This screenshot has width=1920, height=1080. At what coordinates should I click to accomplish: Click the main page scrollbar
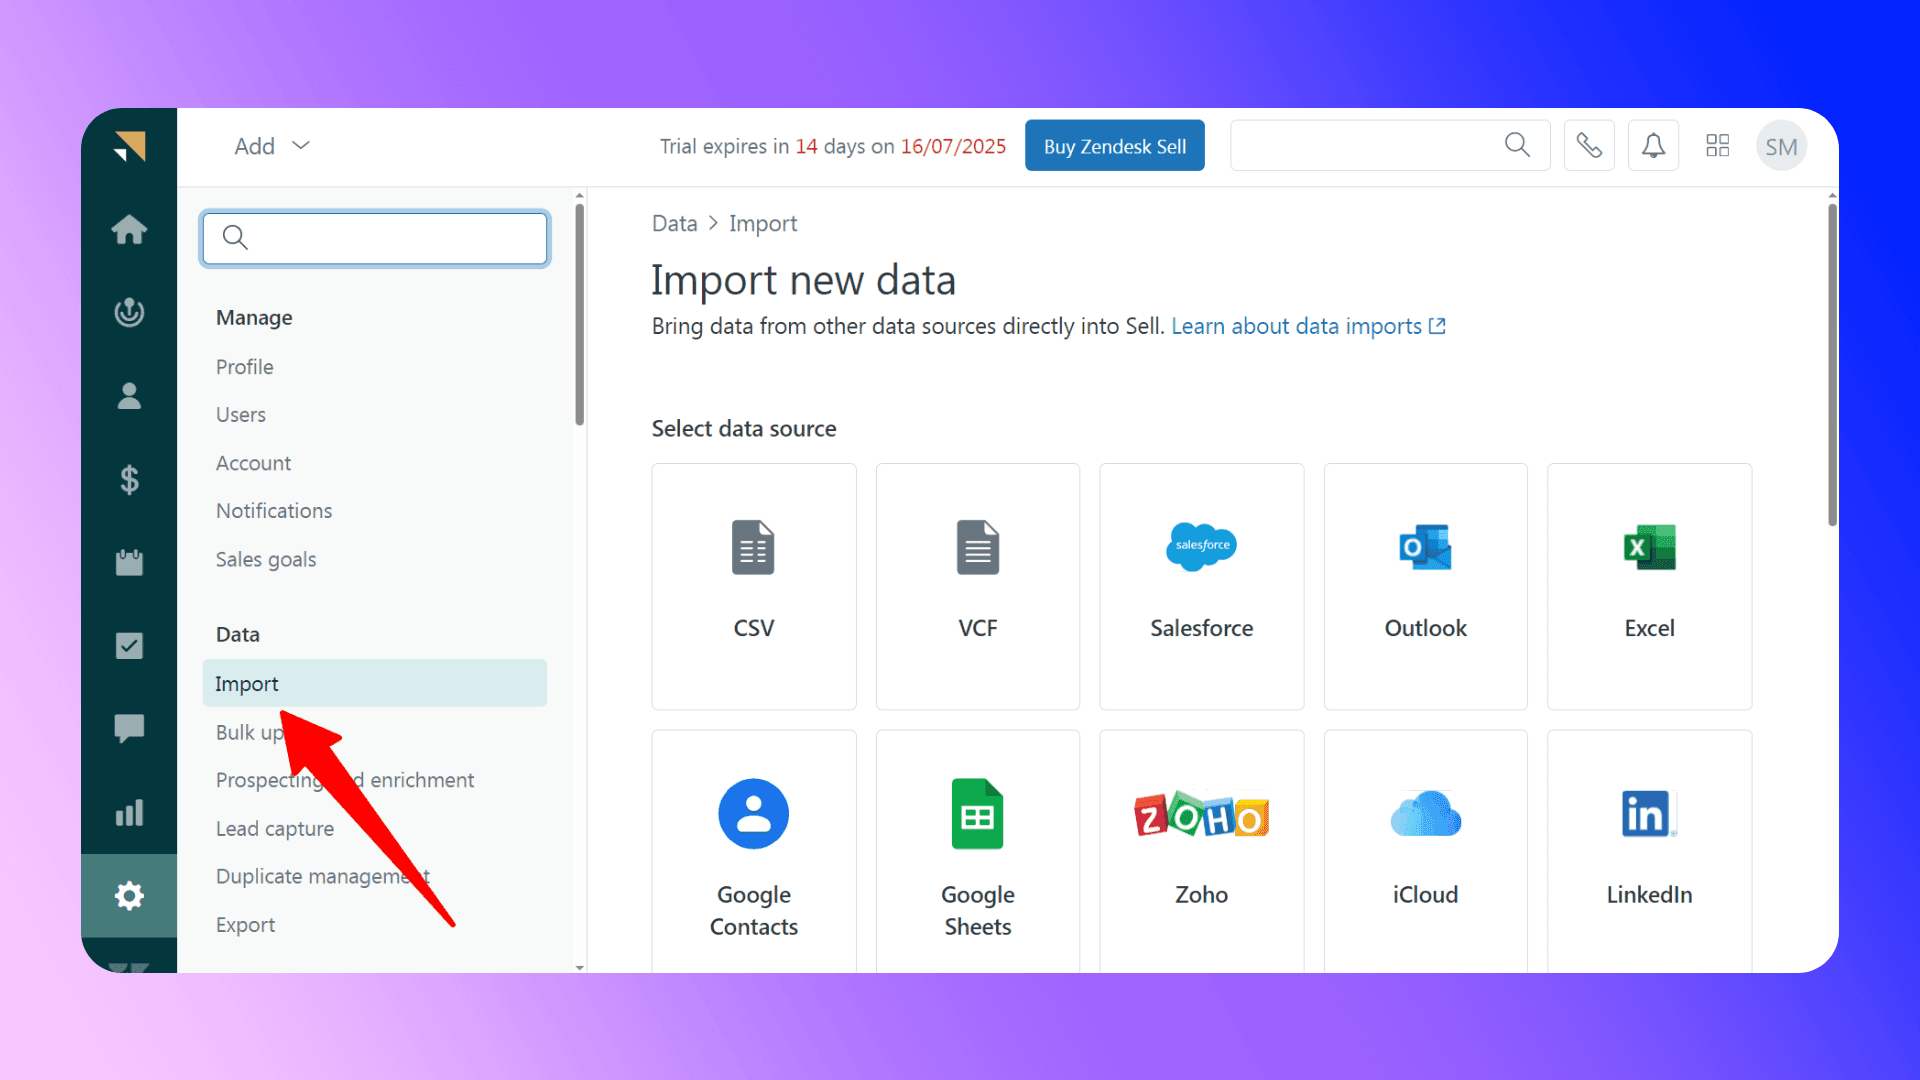(1832, 365)
